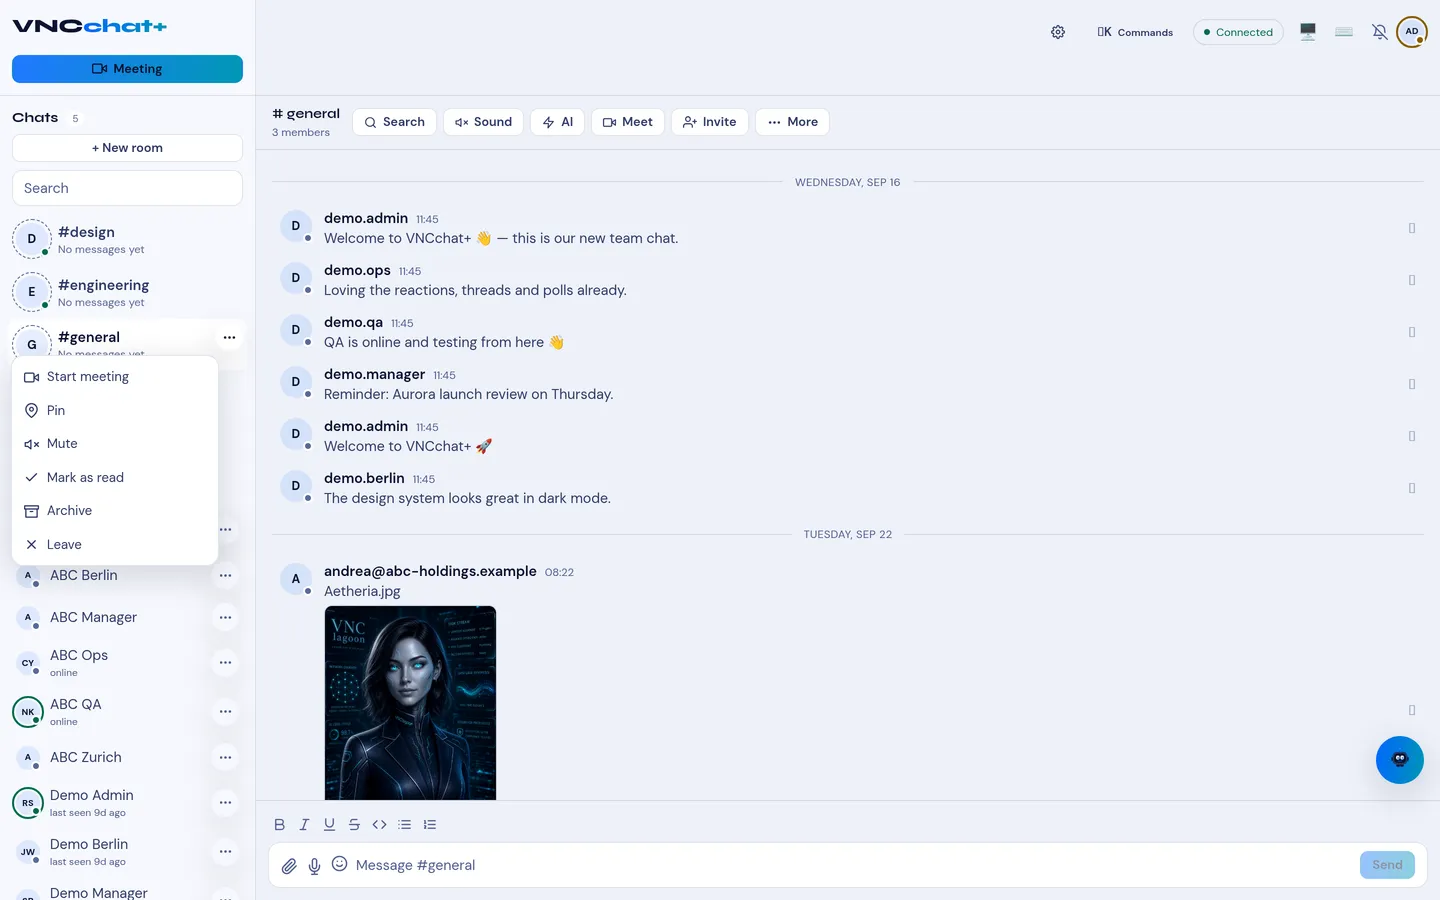Toggle strikethrough formatting
Viewport: 1440px width, 900px height.
coord(354,825)
